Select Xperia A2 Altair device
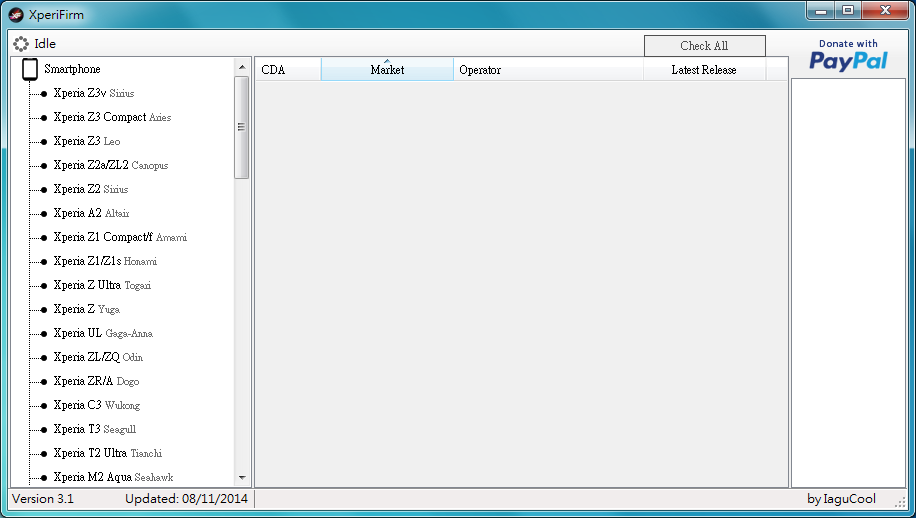Image resolution: width=916 pixels, height=518 pixels. pos(91,213)
